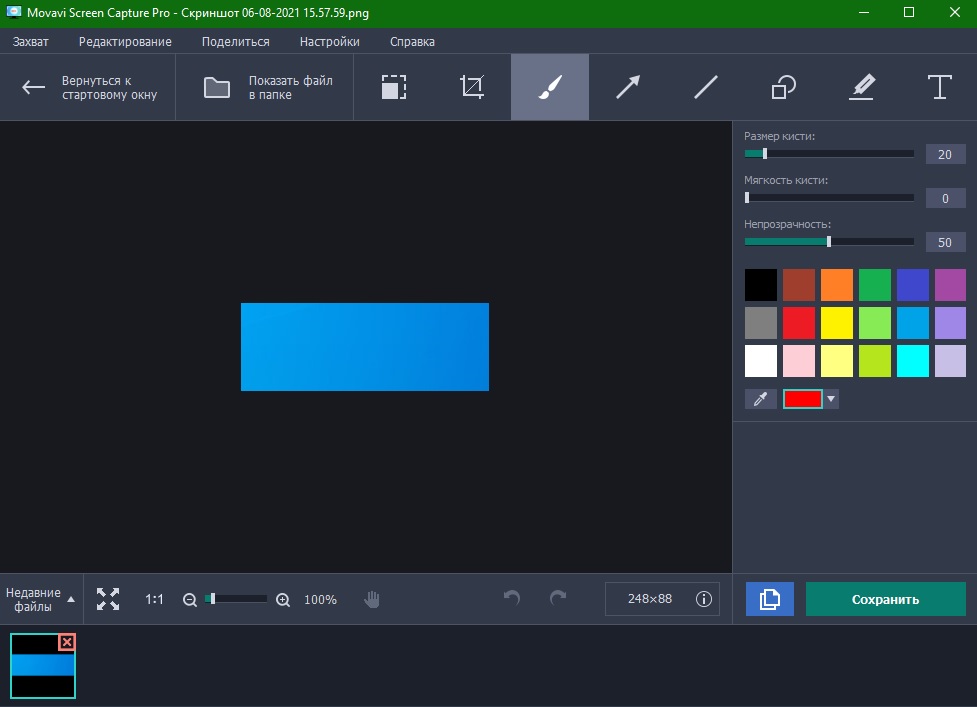Open the Захват menu
The height and width of the screenshot is (707, 977).
(31, 42)
